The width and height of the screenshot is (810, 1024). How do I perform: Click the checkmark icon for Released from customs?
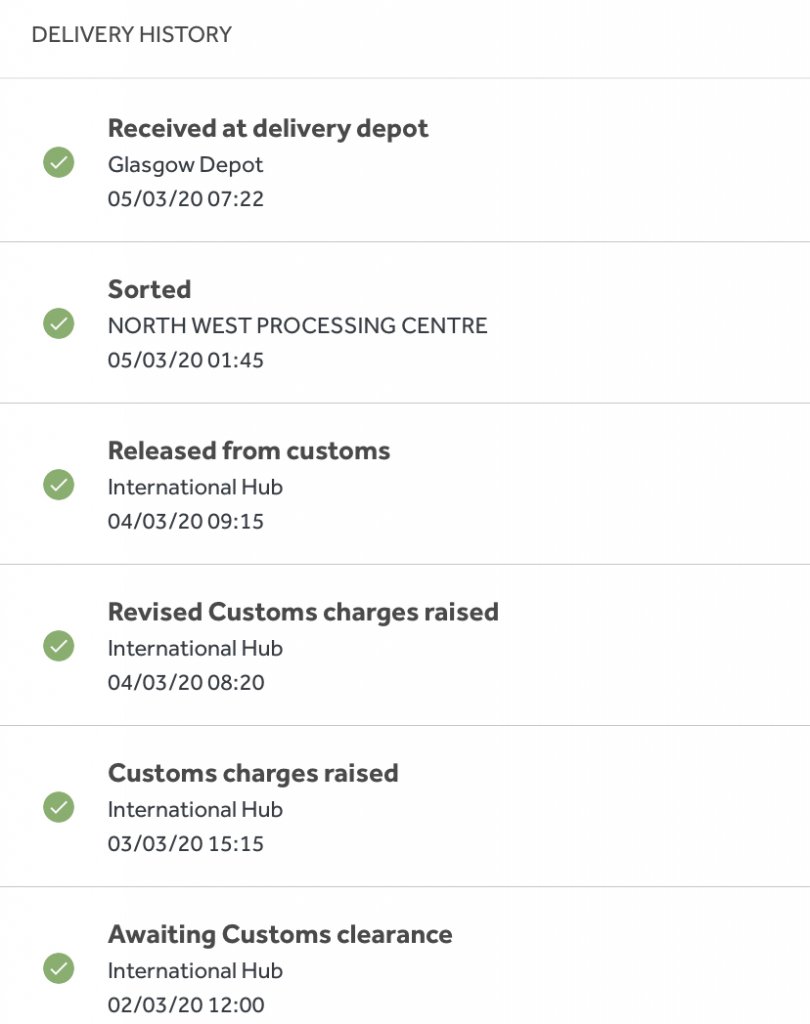[x=59, y=485]
